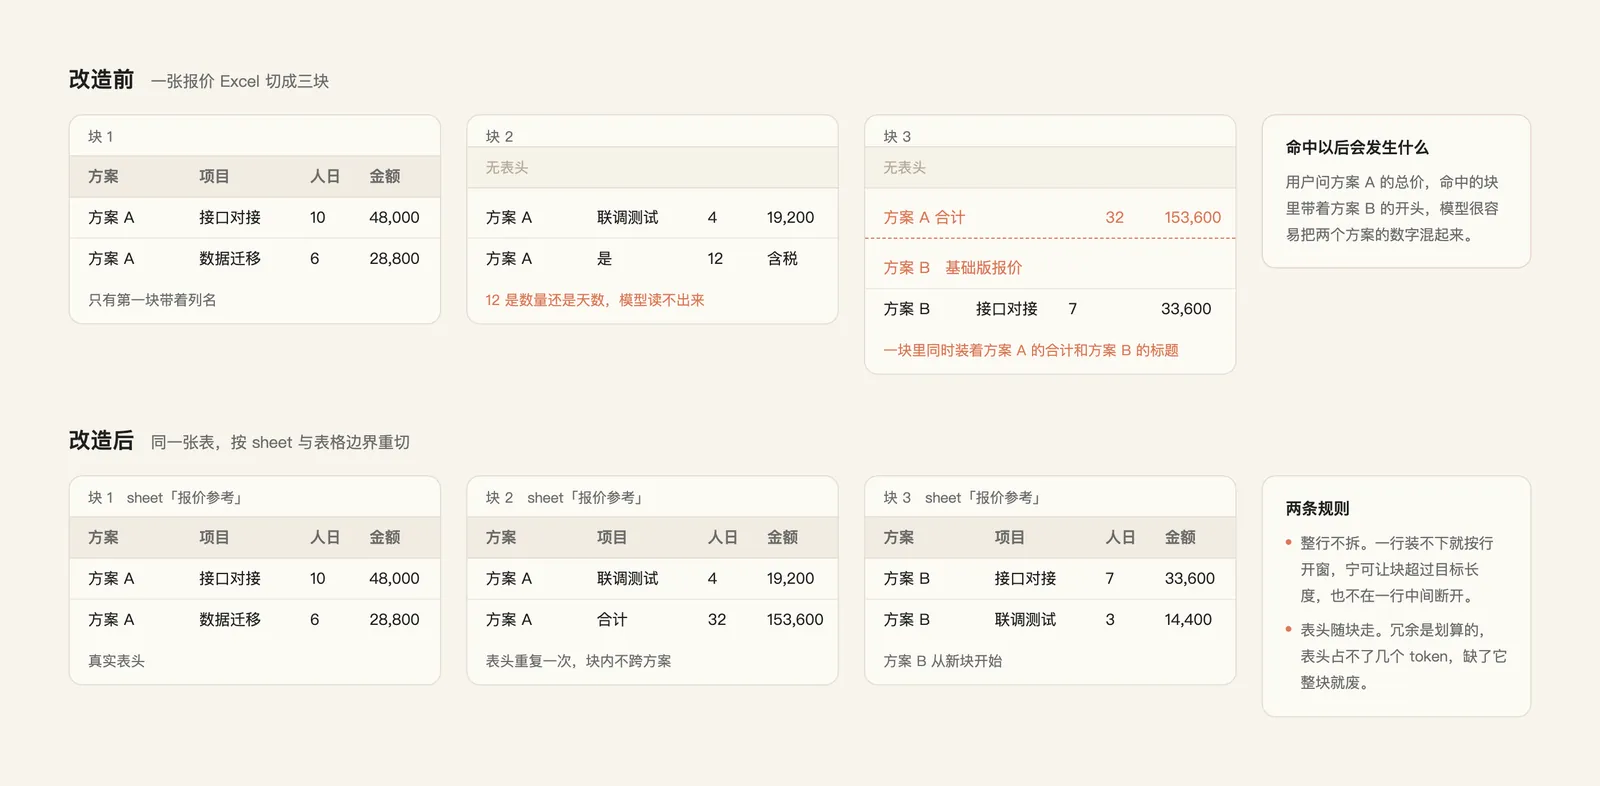Click the 改造前 section heading
This screenshot has width=1600, height=786.
click(101, 80)
